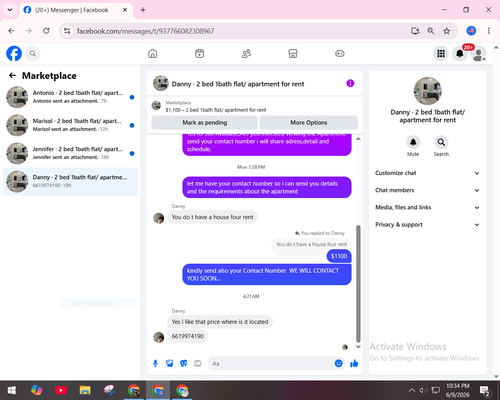This screenshot has width=500, height=400.
Task: Open the emoji picker smiley icon
Action: (x=338, y=363)
